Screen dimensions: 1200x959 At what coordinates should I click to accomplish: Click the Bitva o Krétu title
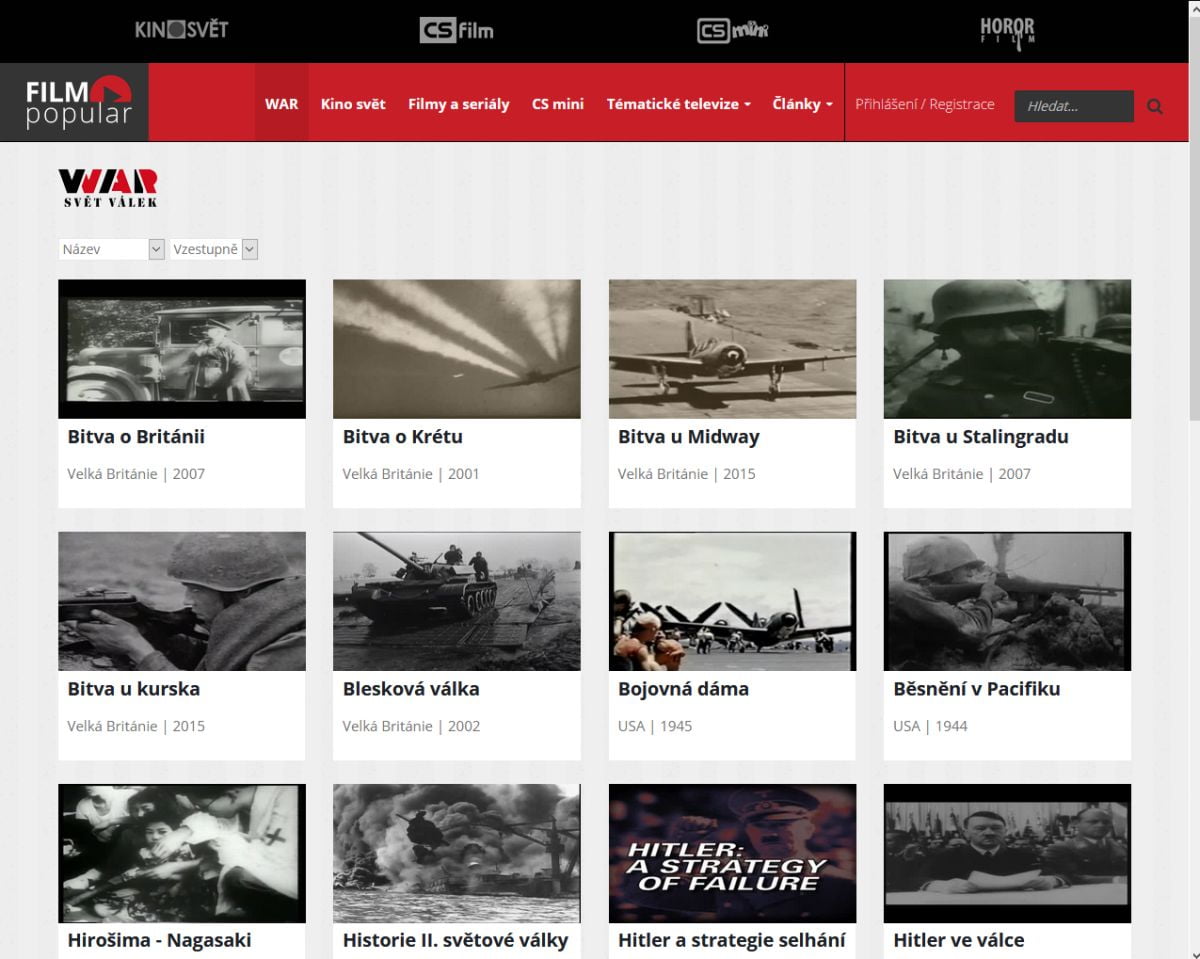click(x=403, y=437)
